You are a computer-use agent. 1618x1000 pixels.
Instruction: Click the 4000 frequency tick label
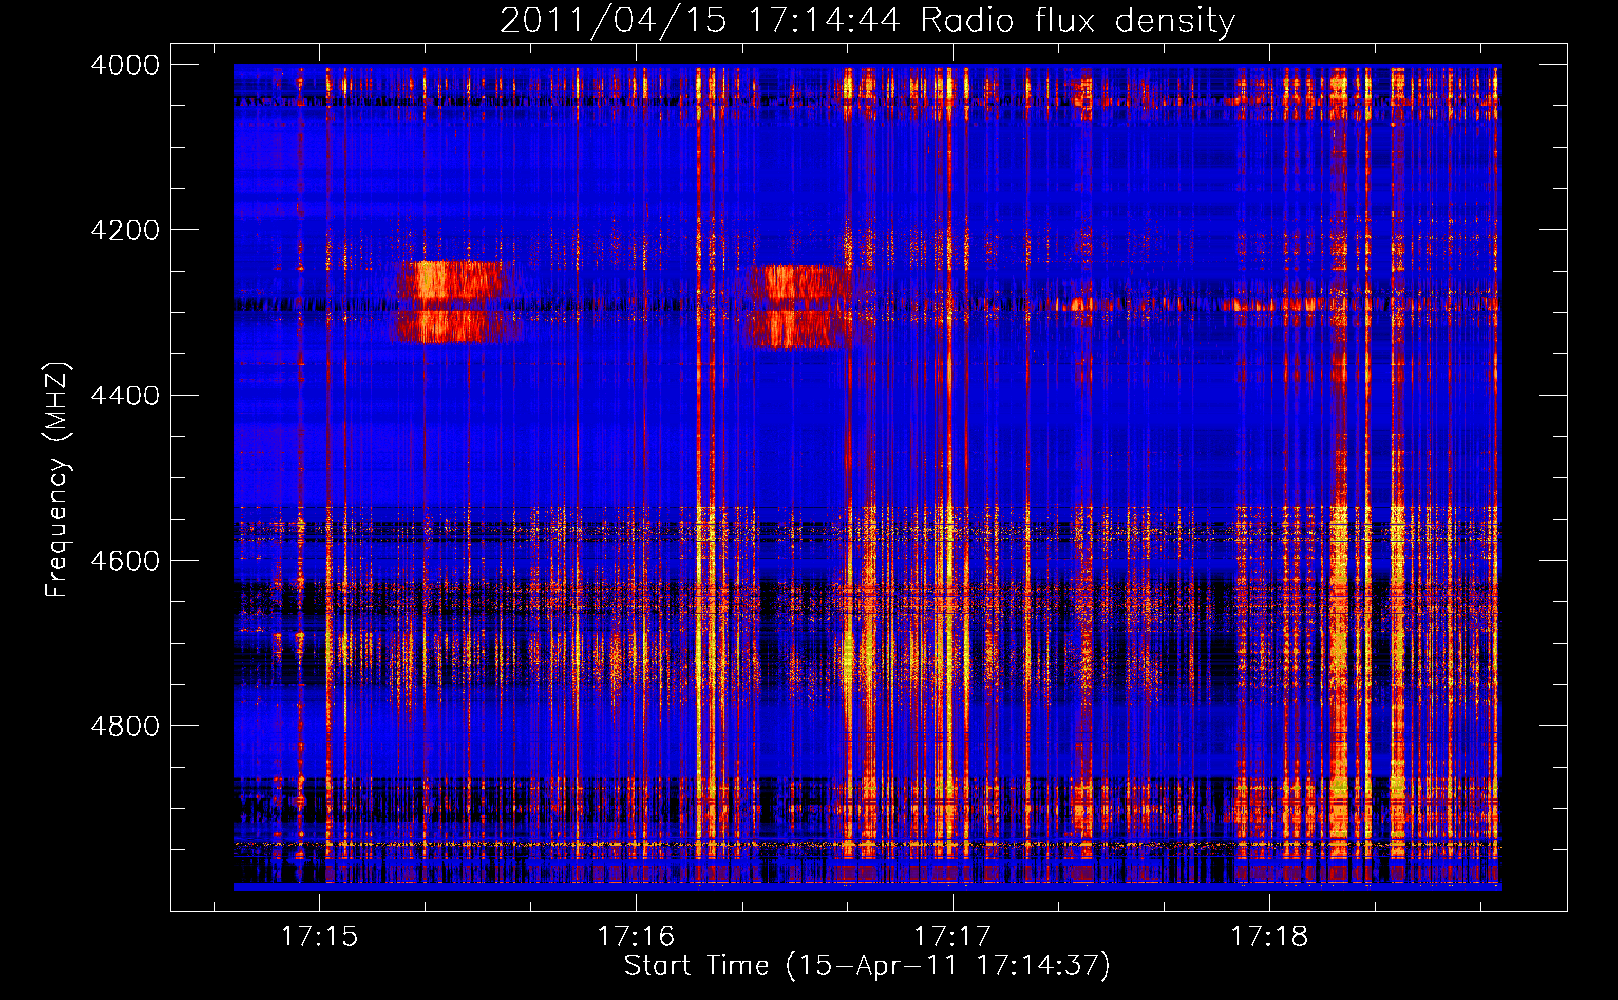tap(125, 65)
